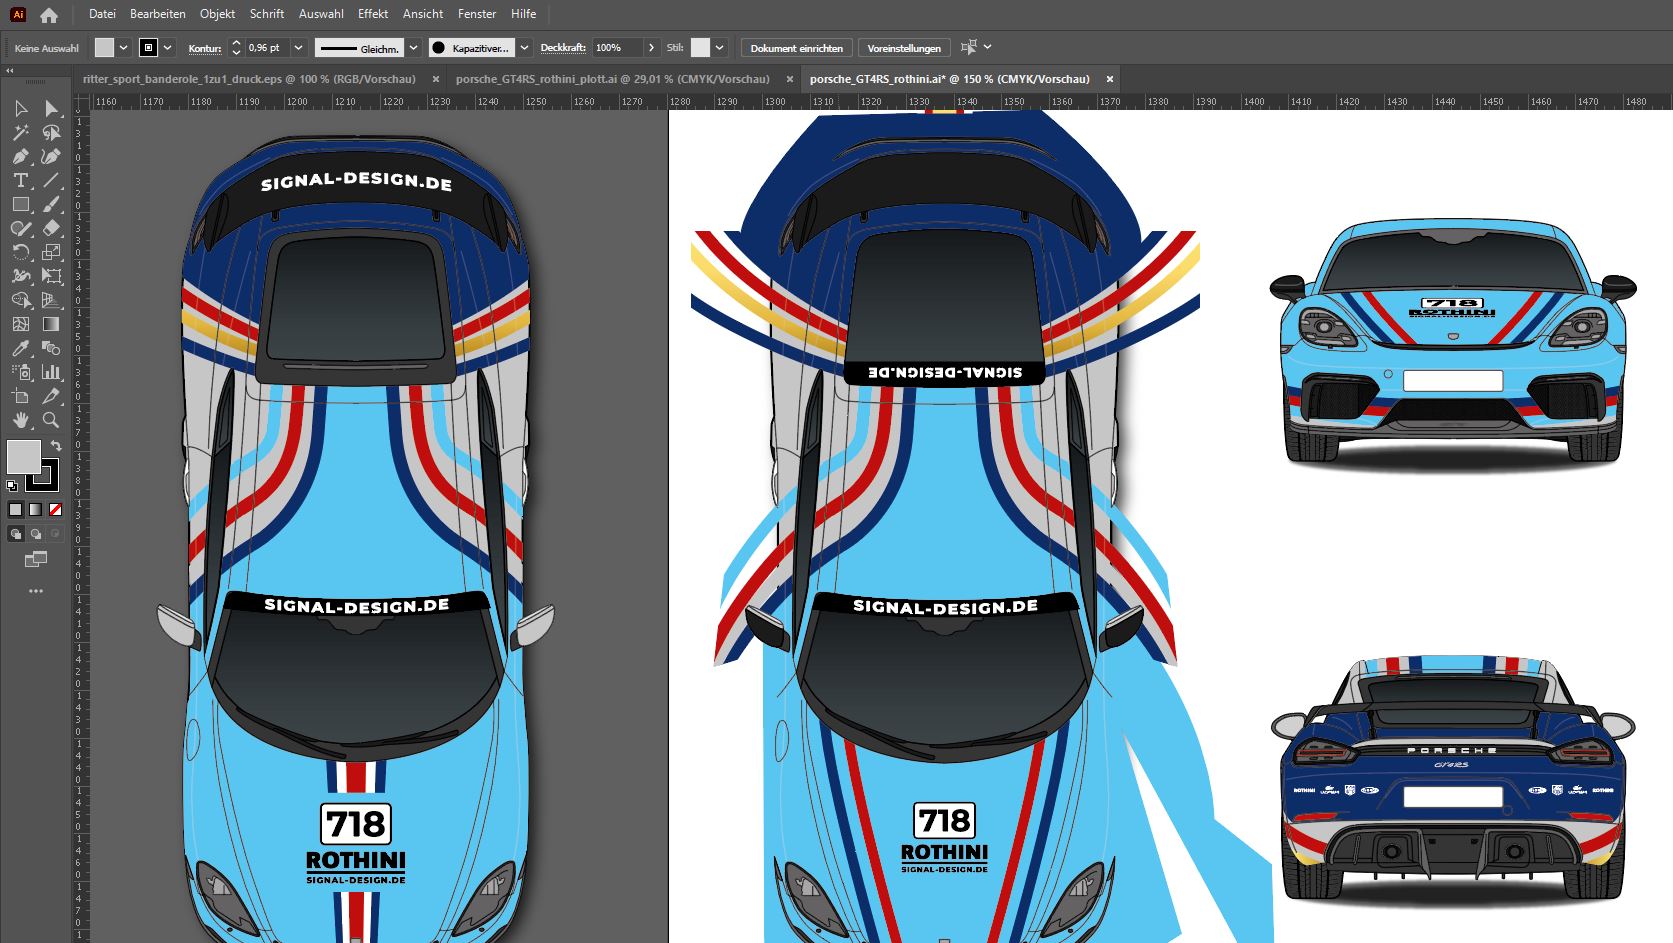Click the Kontur stroke label link
Screen dimensions: 1673x943
point(205,48)
